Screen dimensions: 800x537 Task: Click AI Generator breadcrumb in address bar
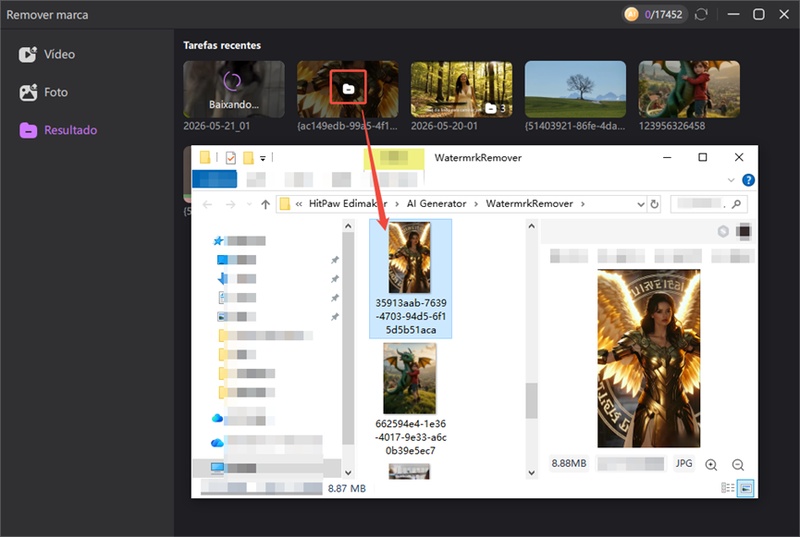[436, 203]
